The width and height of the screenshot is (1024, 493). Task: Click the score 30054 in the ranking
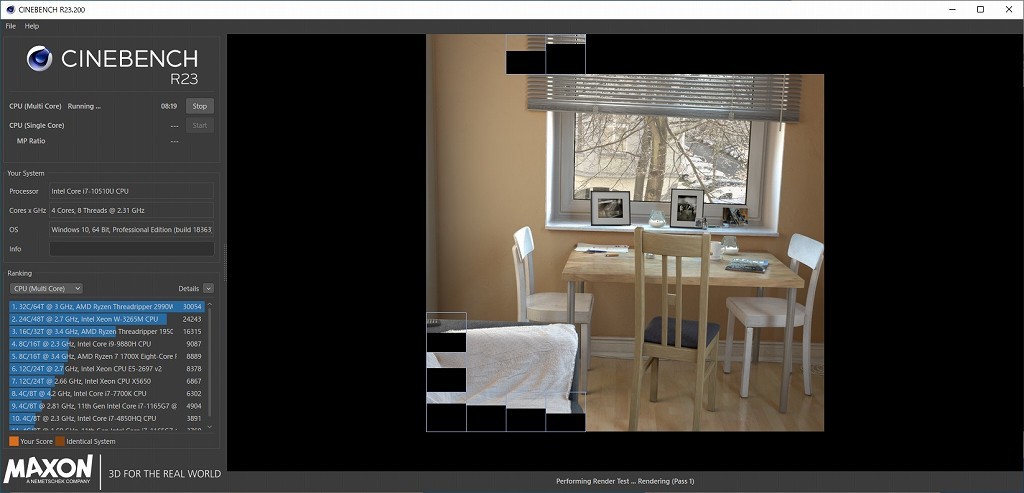(x=192, y=306)
